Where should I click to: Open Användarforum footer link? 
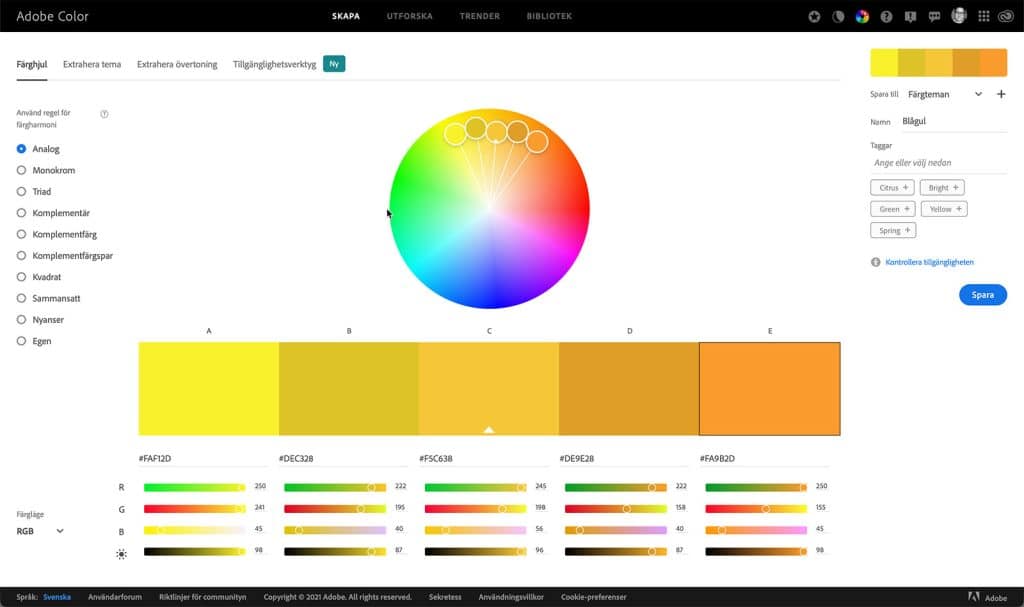[115, 597]
